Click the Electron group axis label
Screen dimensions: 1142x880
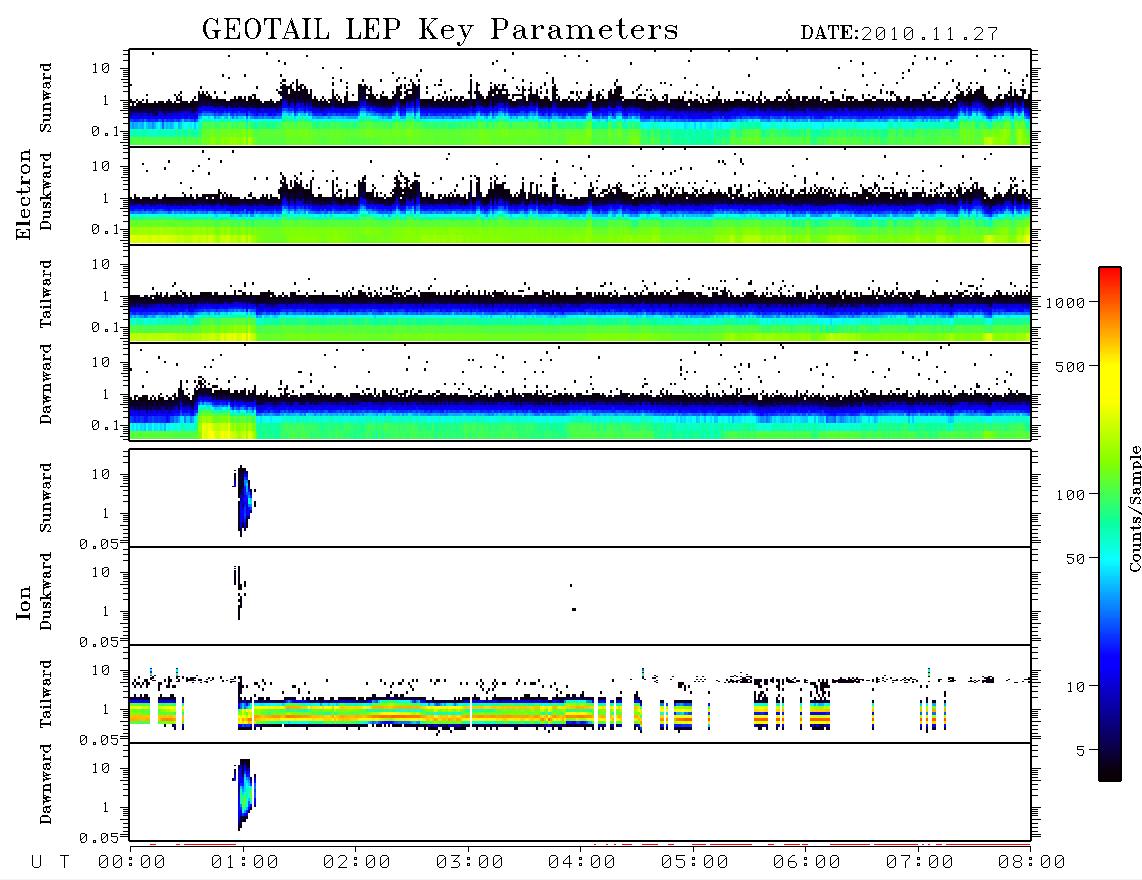(x=24, y=195)
